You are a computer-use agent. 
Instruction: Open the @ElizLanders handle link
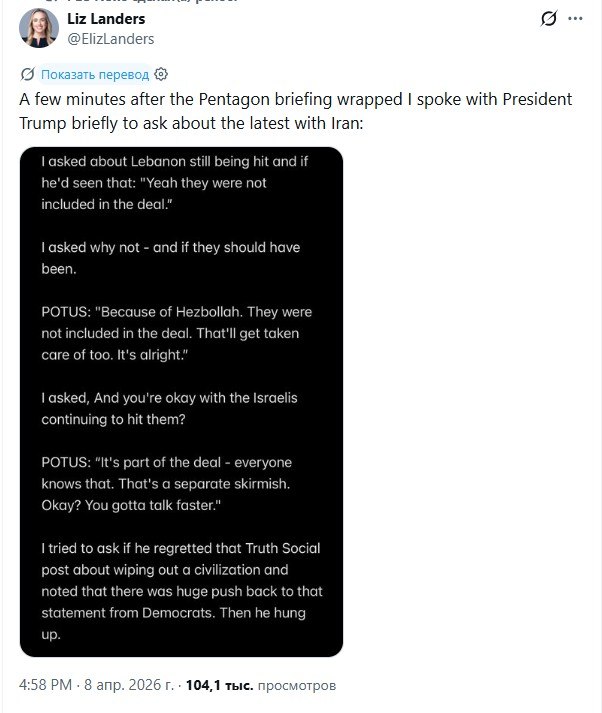(x=110, y=39)
